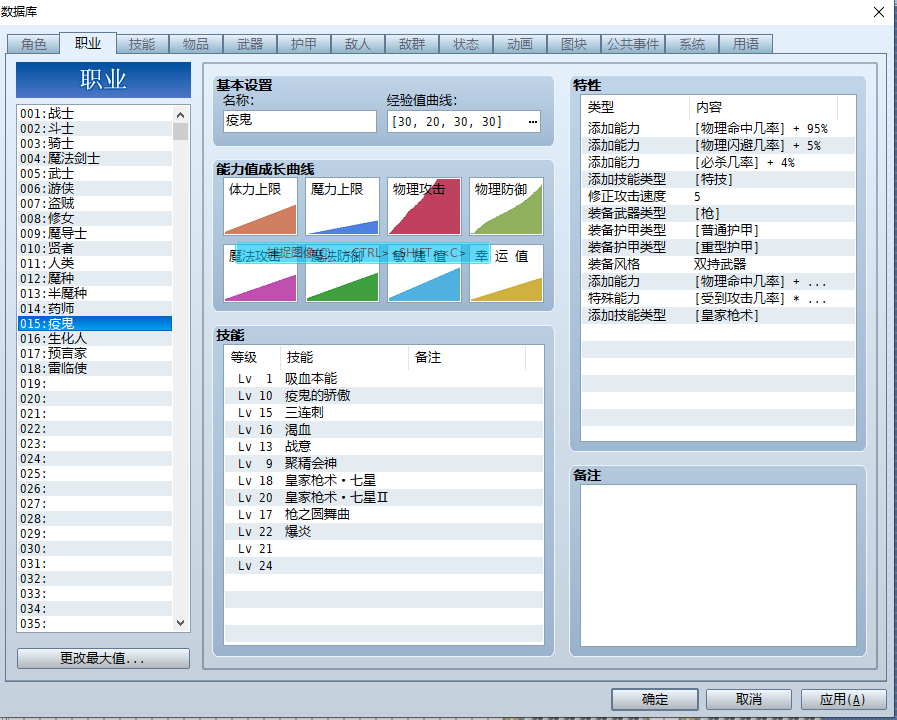Select class 016:生化人 in the list
Viewport: 897px width, 720px height.
[95, 339]
